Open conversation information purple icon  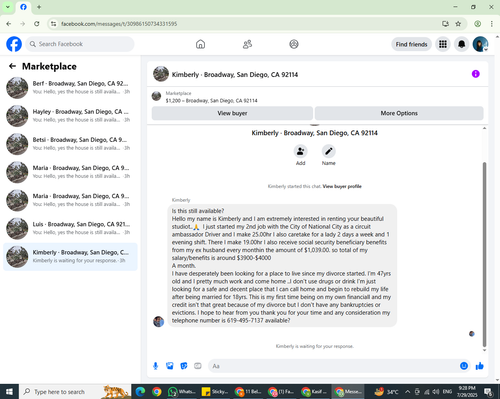[476, 74]
